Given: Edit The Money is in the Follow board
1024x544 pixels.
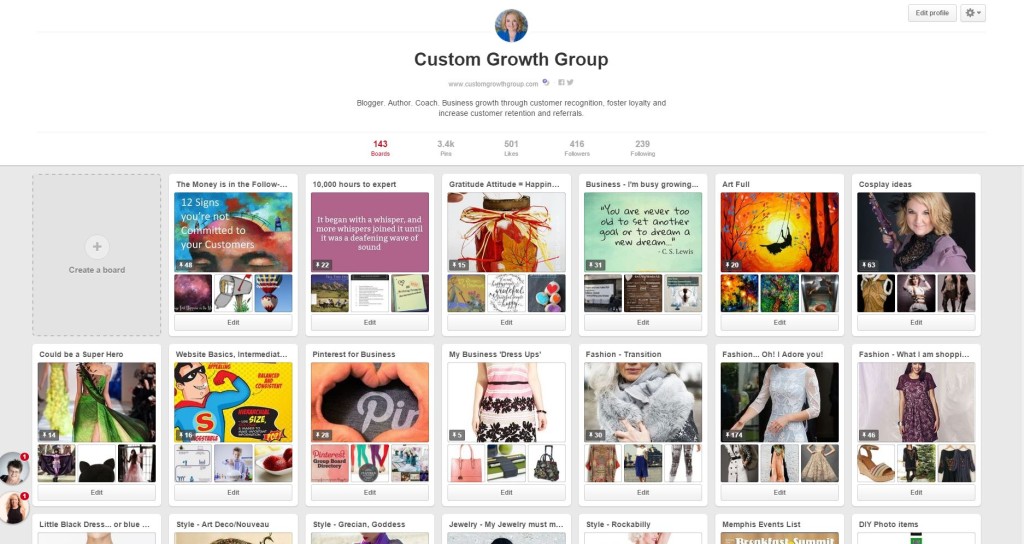Looking at the screenshot, I should click(233, 323).
